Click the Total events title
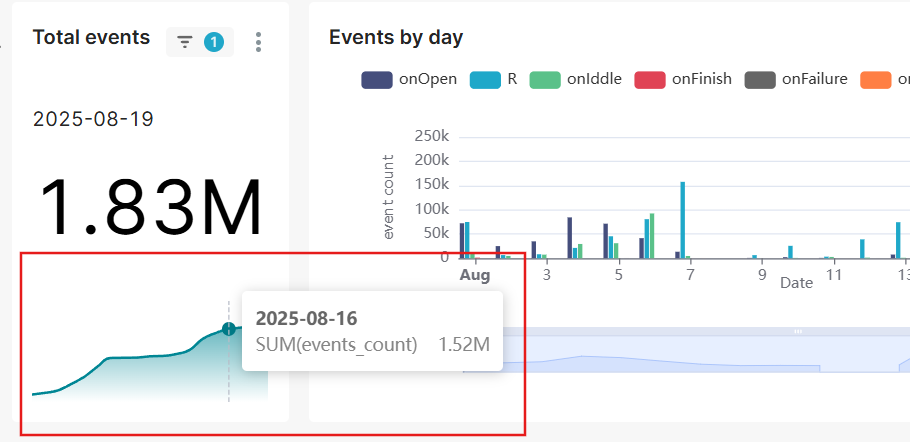 (91, 38)
